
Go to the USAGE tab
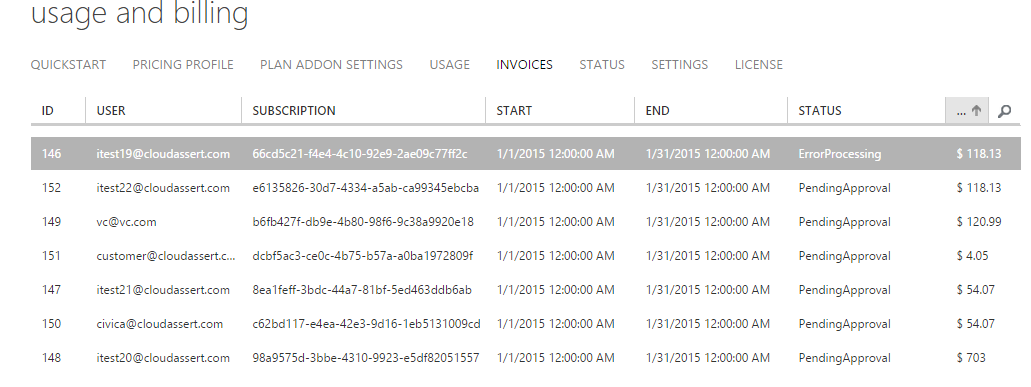450,64
